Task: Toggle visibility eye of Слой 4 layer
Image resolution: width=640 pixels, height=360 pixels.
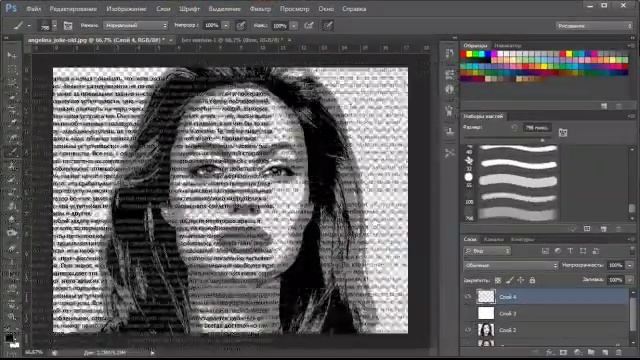Action: [468, 297]
